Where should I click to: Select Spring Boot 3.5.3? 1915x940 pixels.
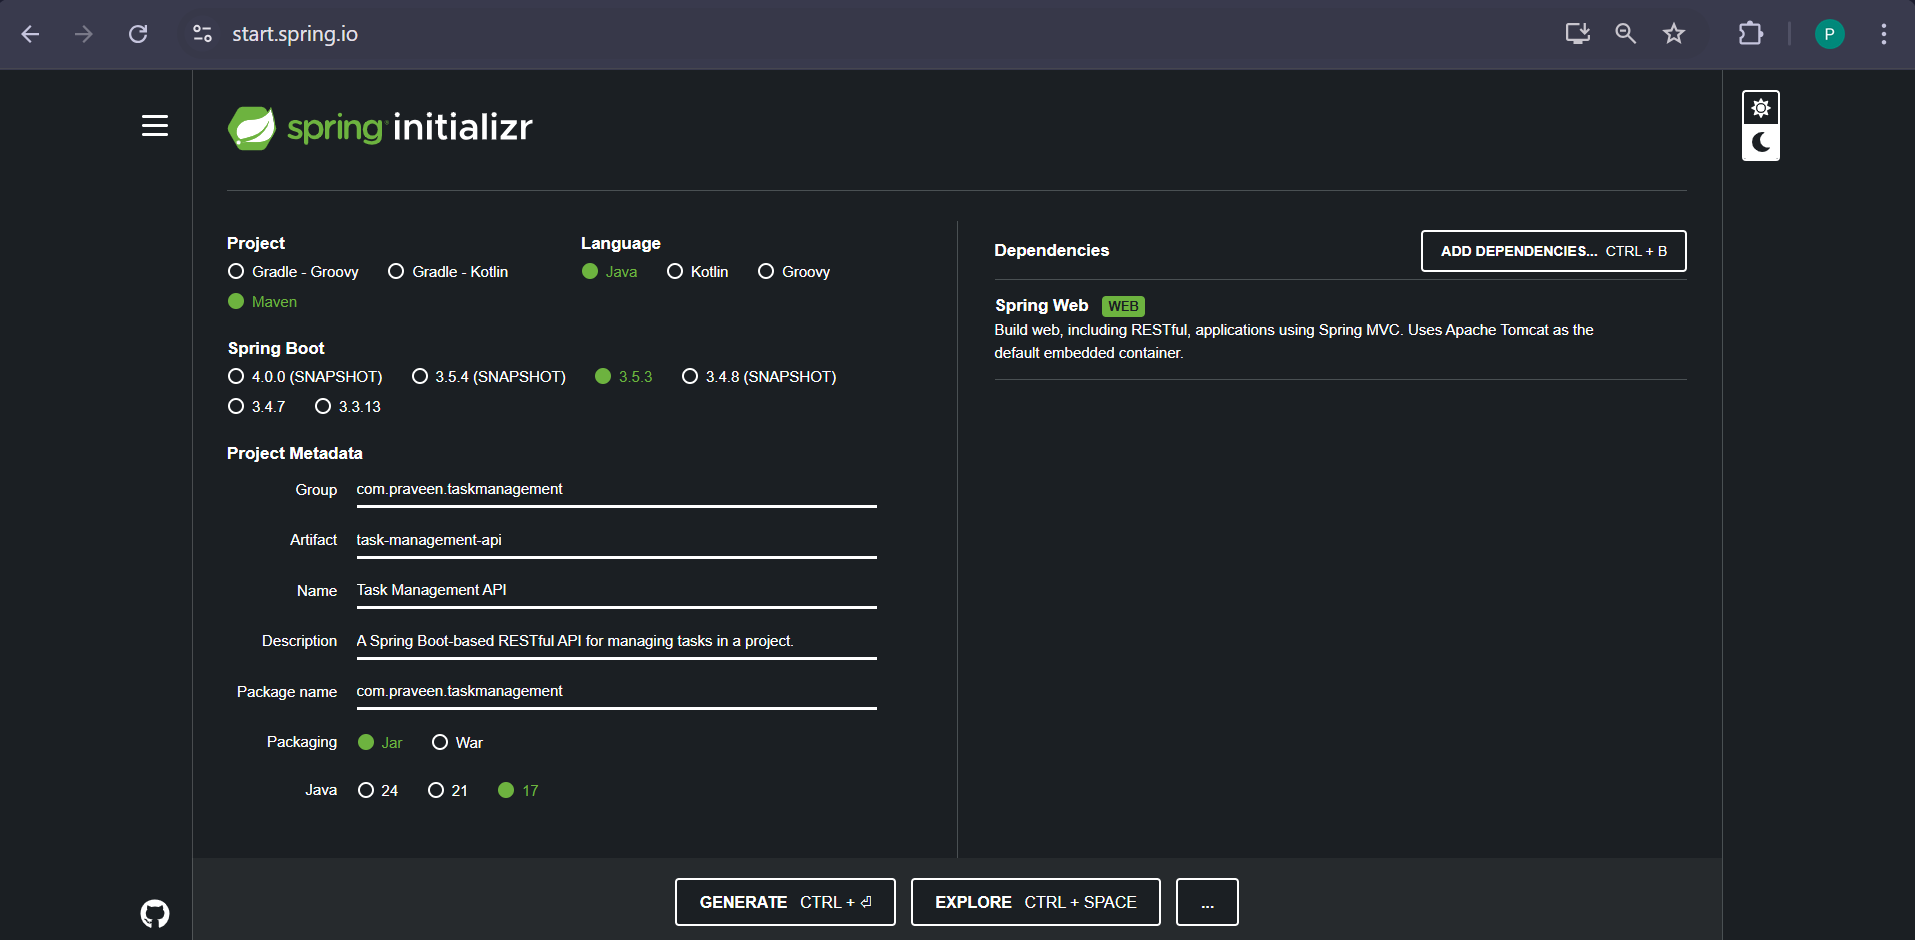coord(623,377)
